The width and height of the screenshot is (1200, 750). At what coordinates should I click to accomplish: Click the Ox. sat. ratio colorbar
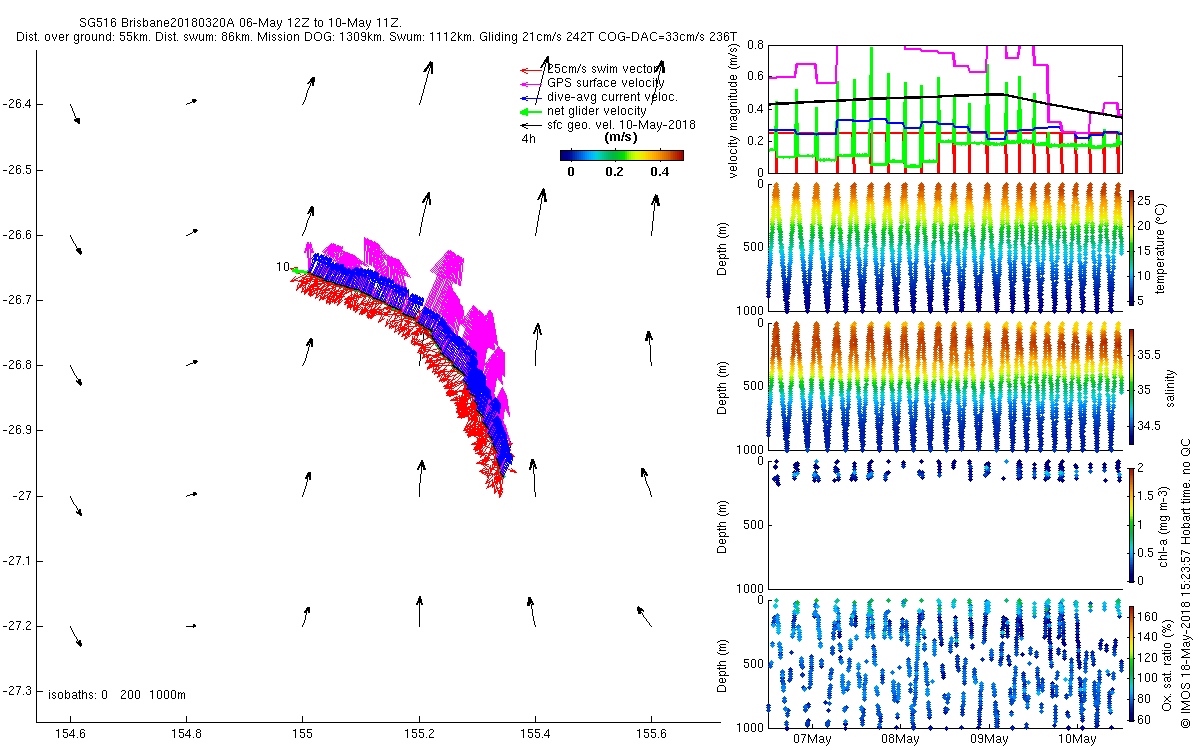pos(1131,662)
